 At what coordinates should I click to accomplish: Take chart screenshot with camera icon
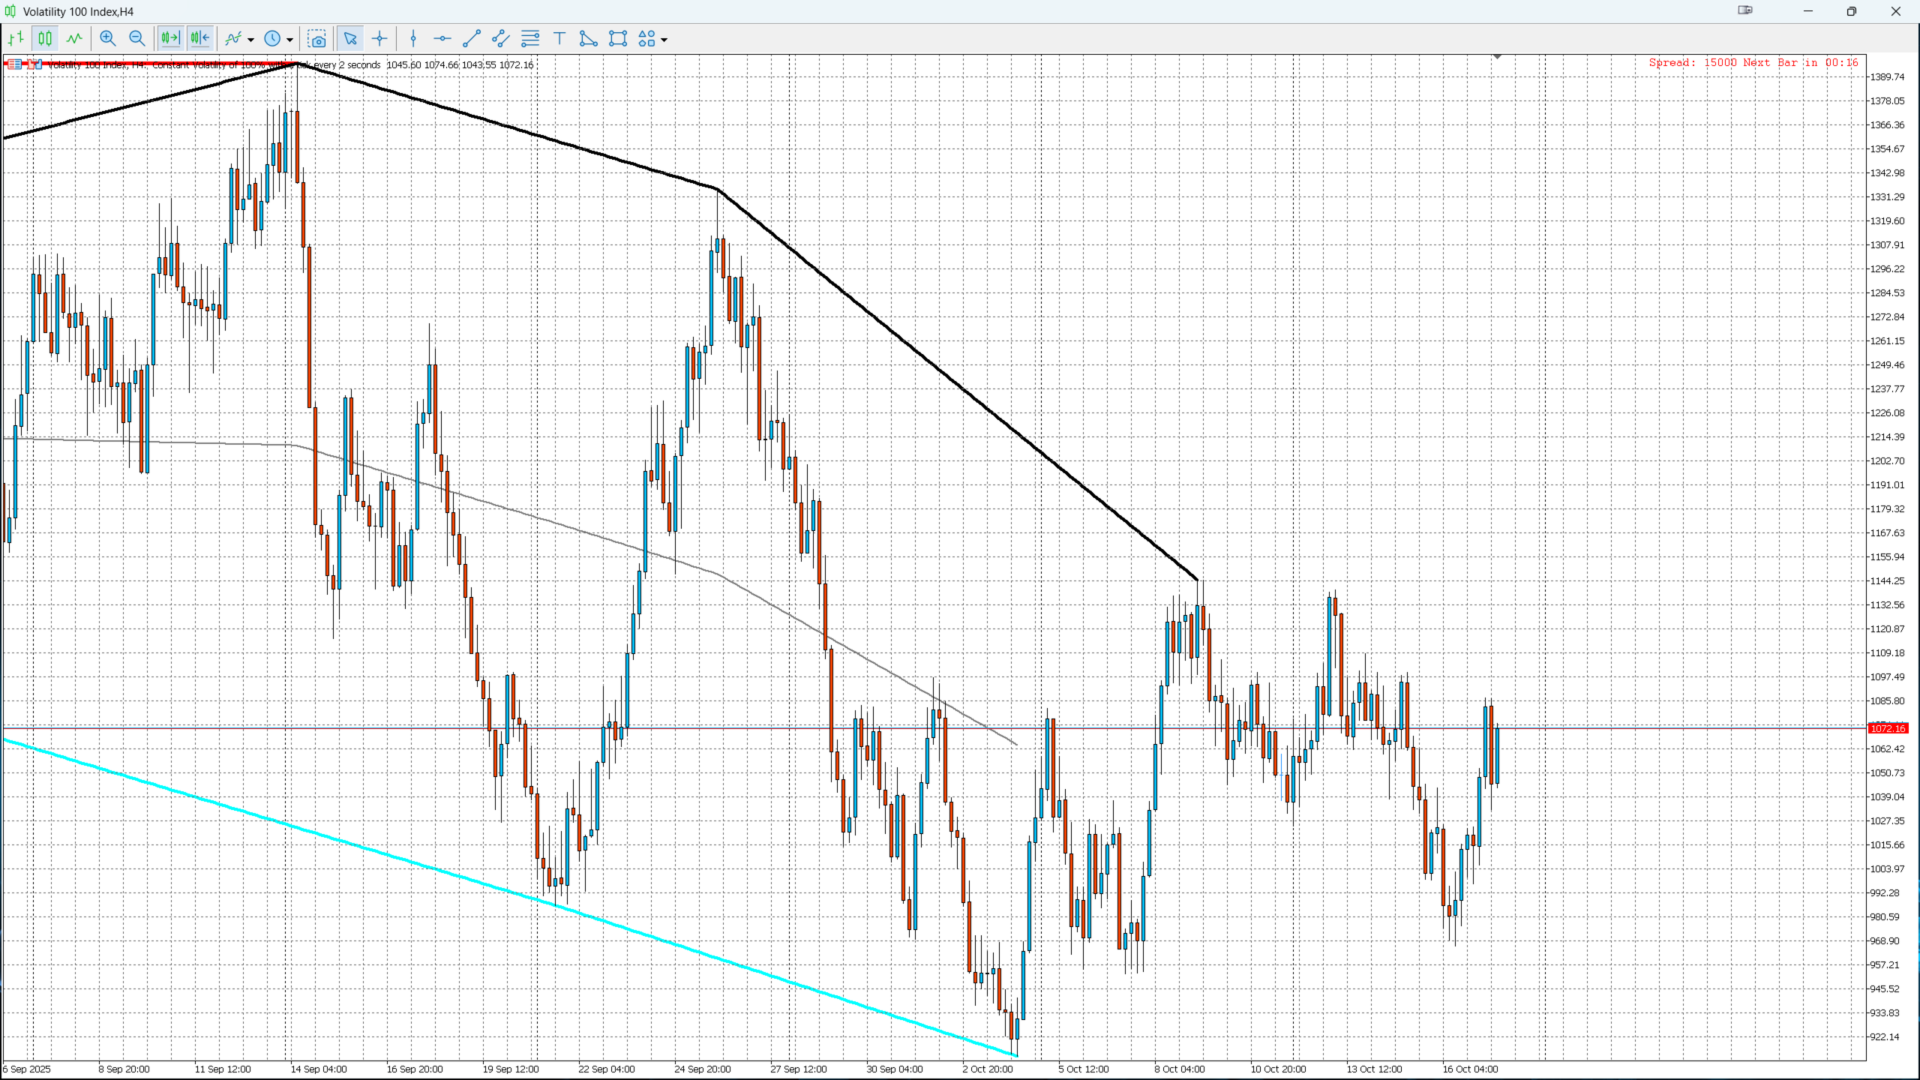317,39
